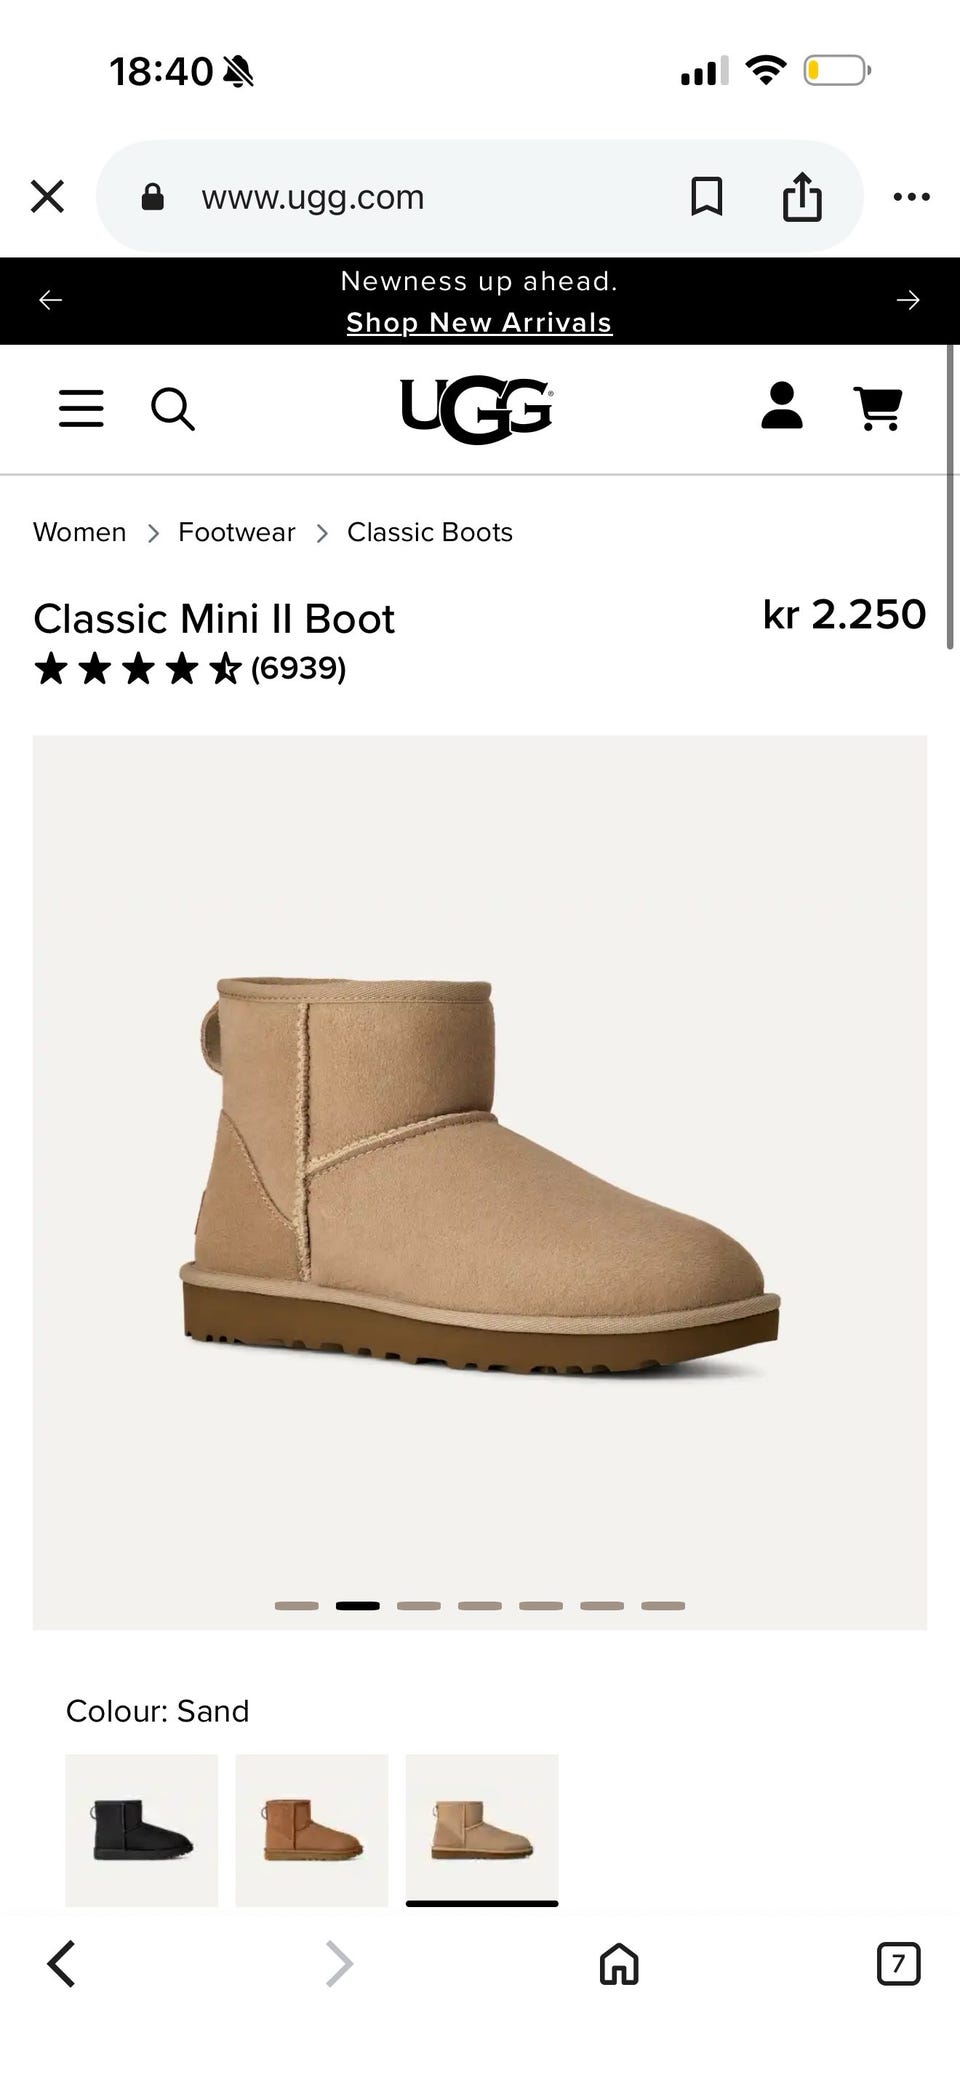Open the hamburger navigation menu
Screen dimensions: 960x2086
coord(81,409)
